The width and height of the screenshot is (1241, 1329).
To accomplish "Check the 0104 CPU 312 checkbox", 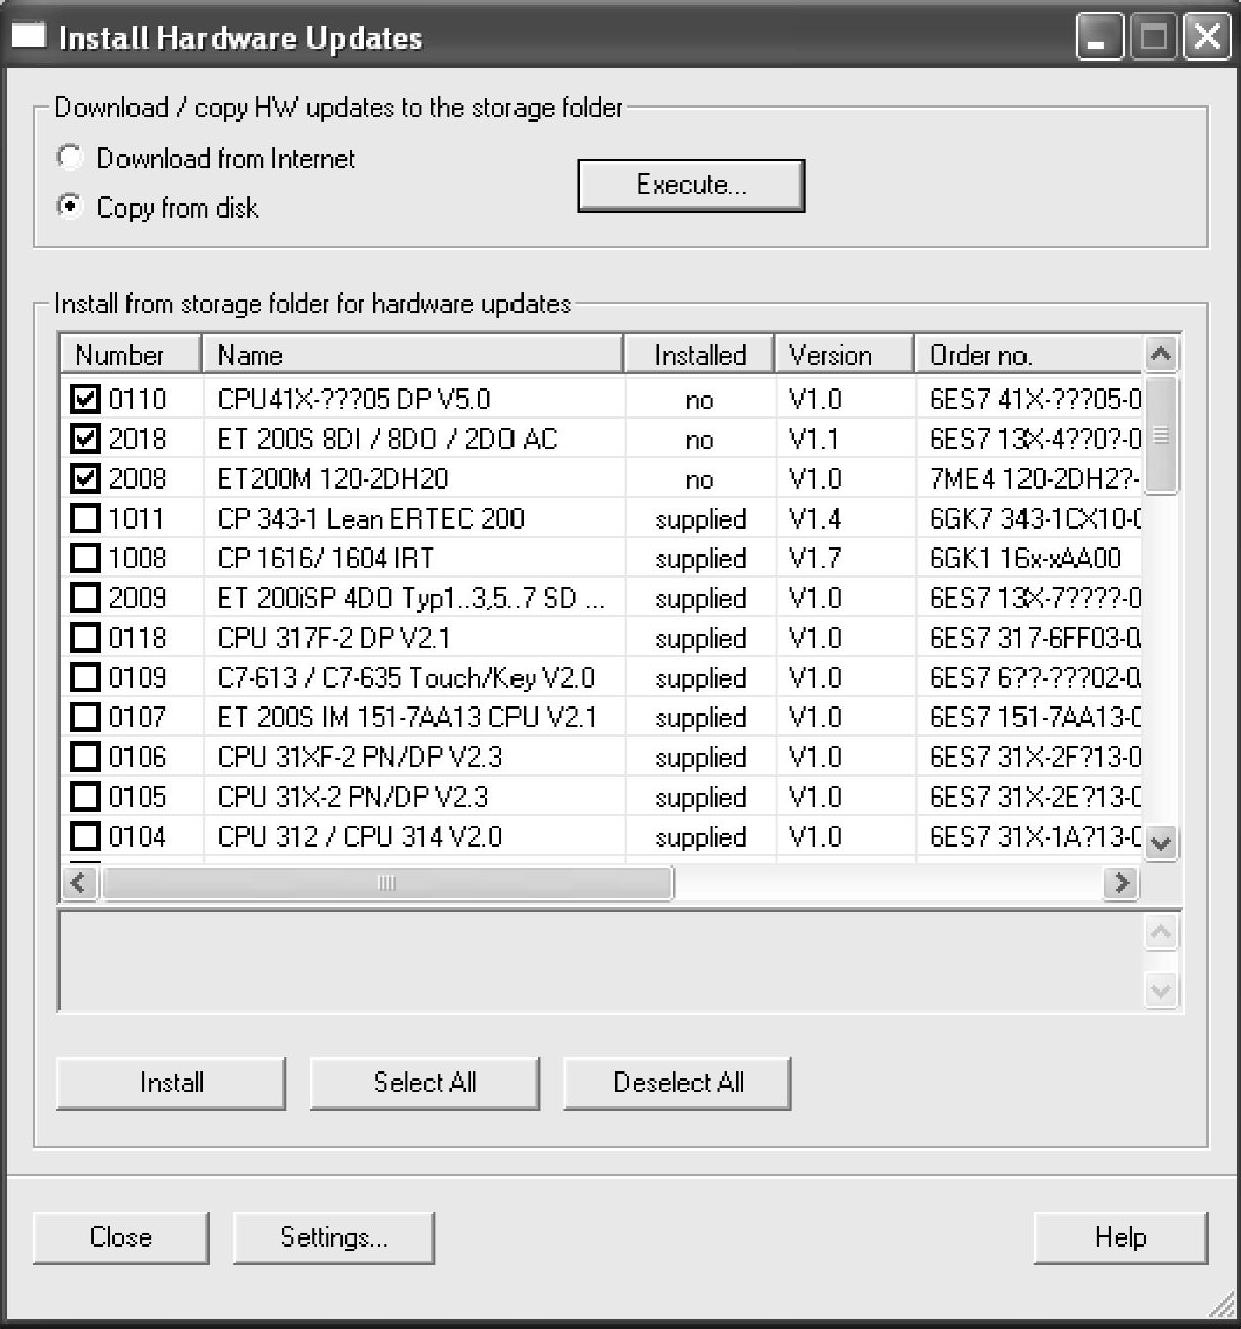I will [x=86, y=836].
